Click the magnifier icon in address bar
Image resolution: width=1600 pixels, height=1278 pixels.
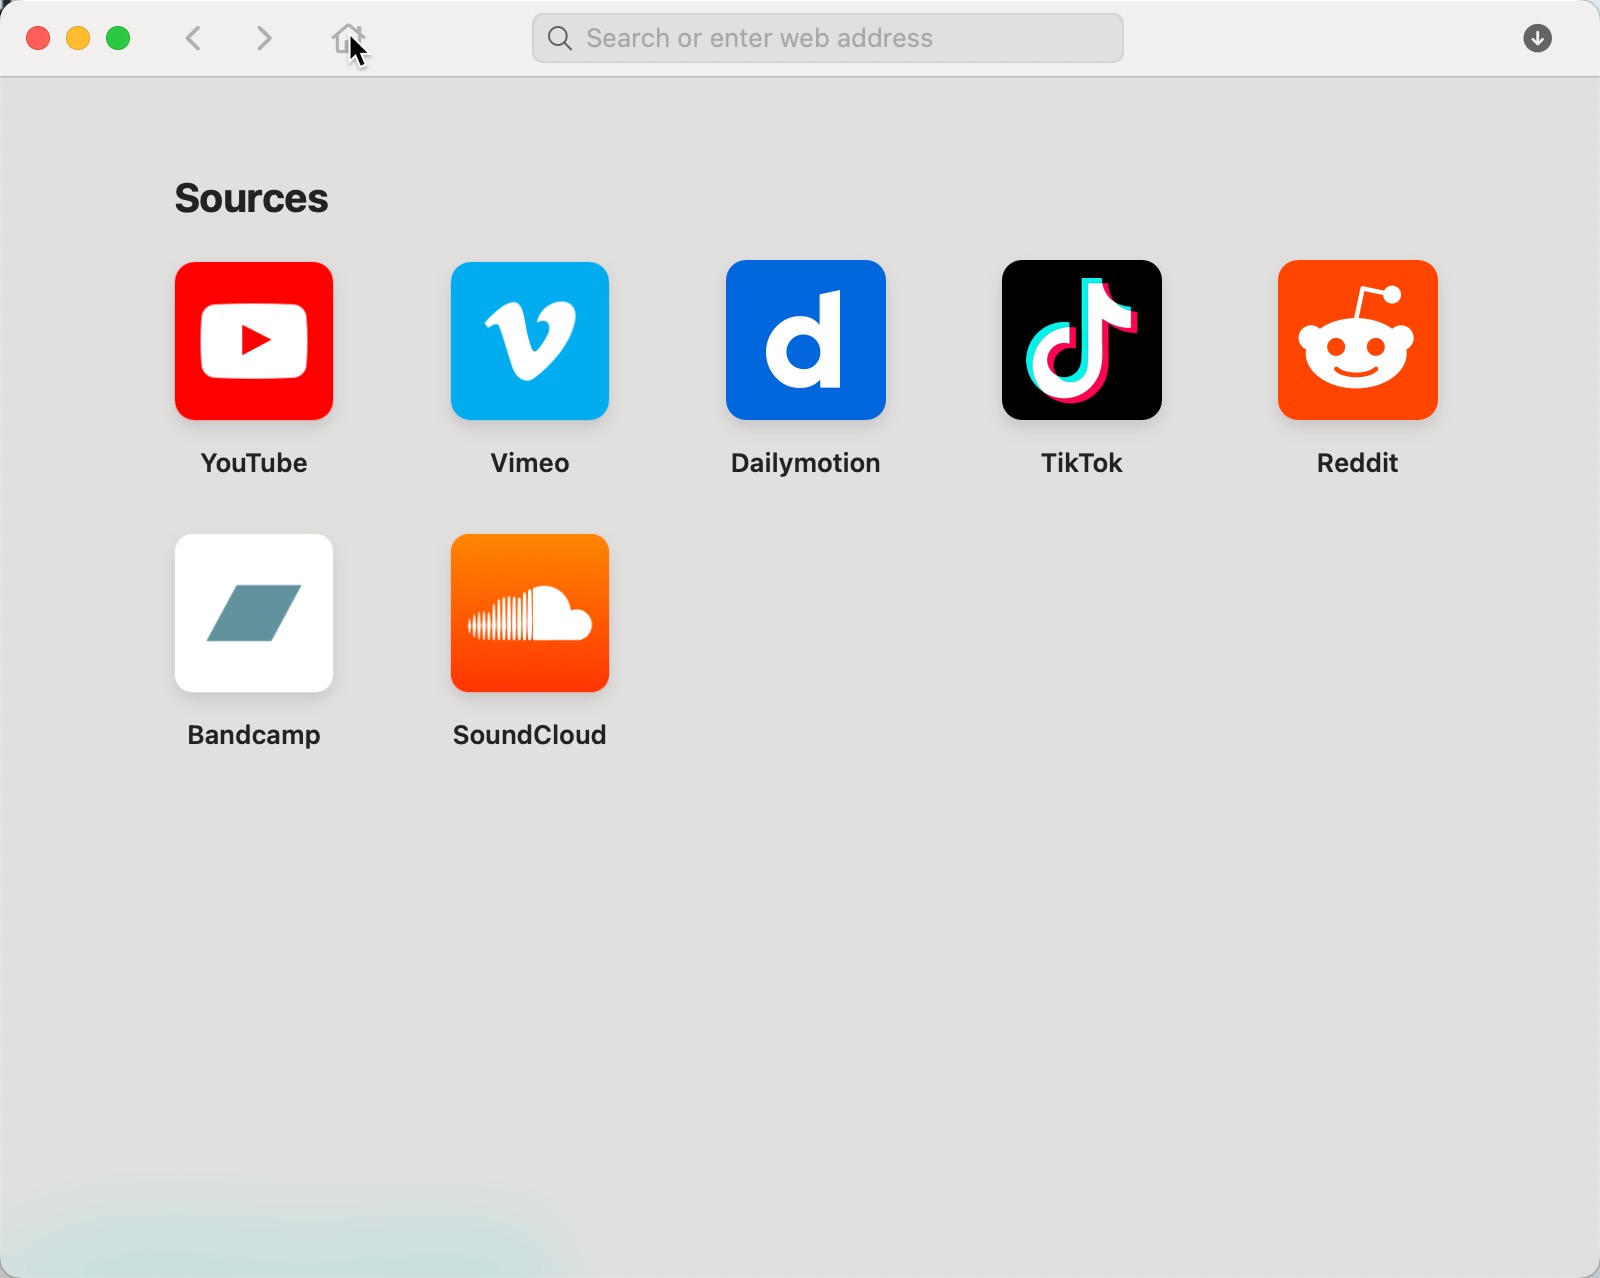point(560,39)
